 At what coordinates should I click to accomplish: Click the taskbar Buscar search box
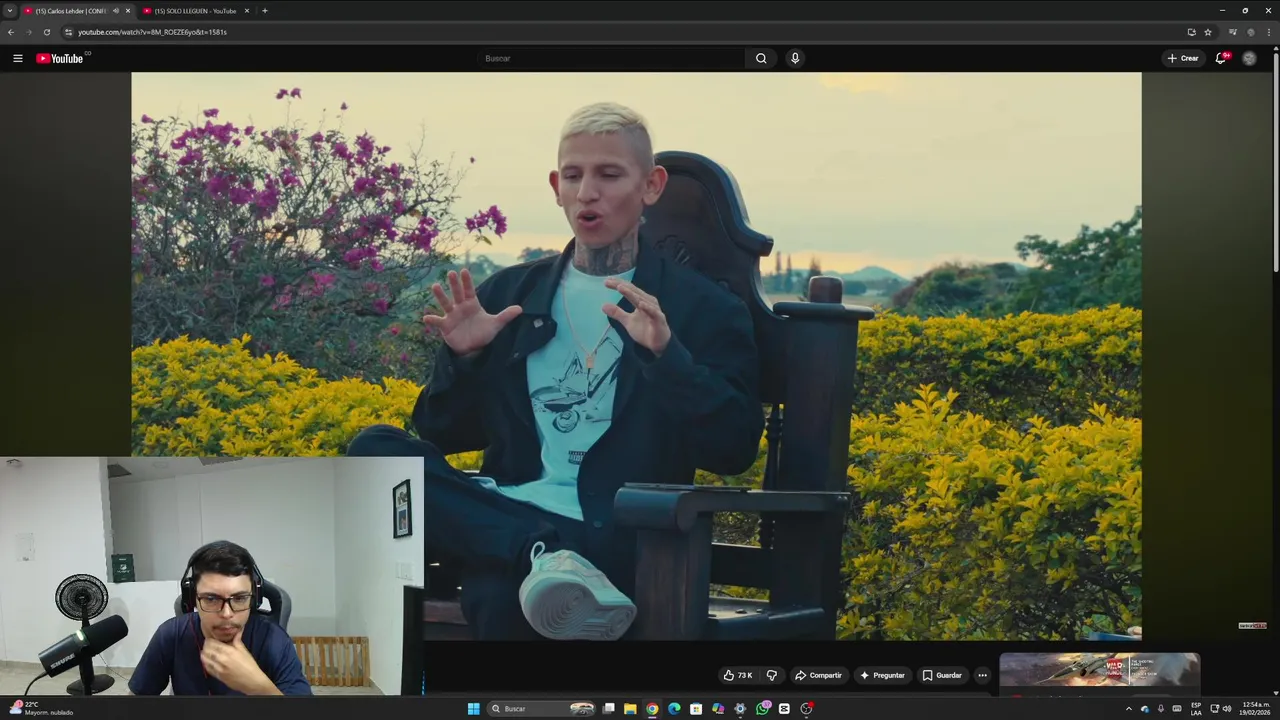click(542, 709)
